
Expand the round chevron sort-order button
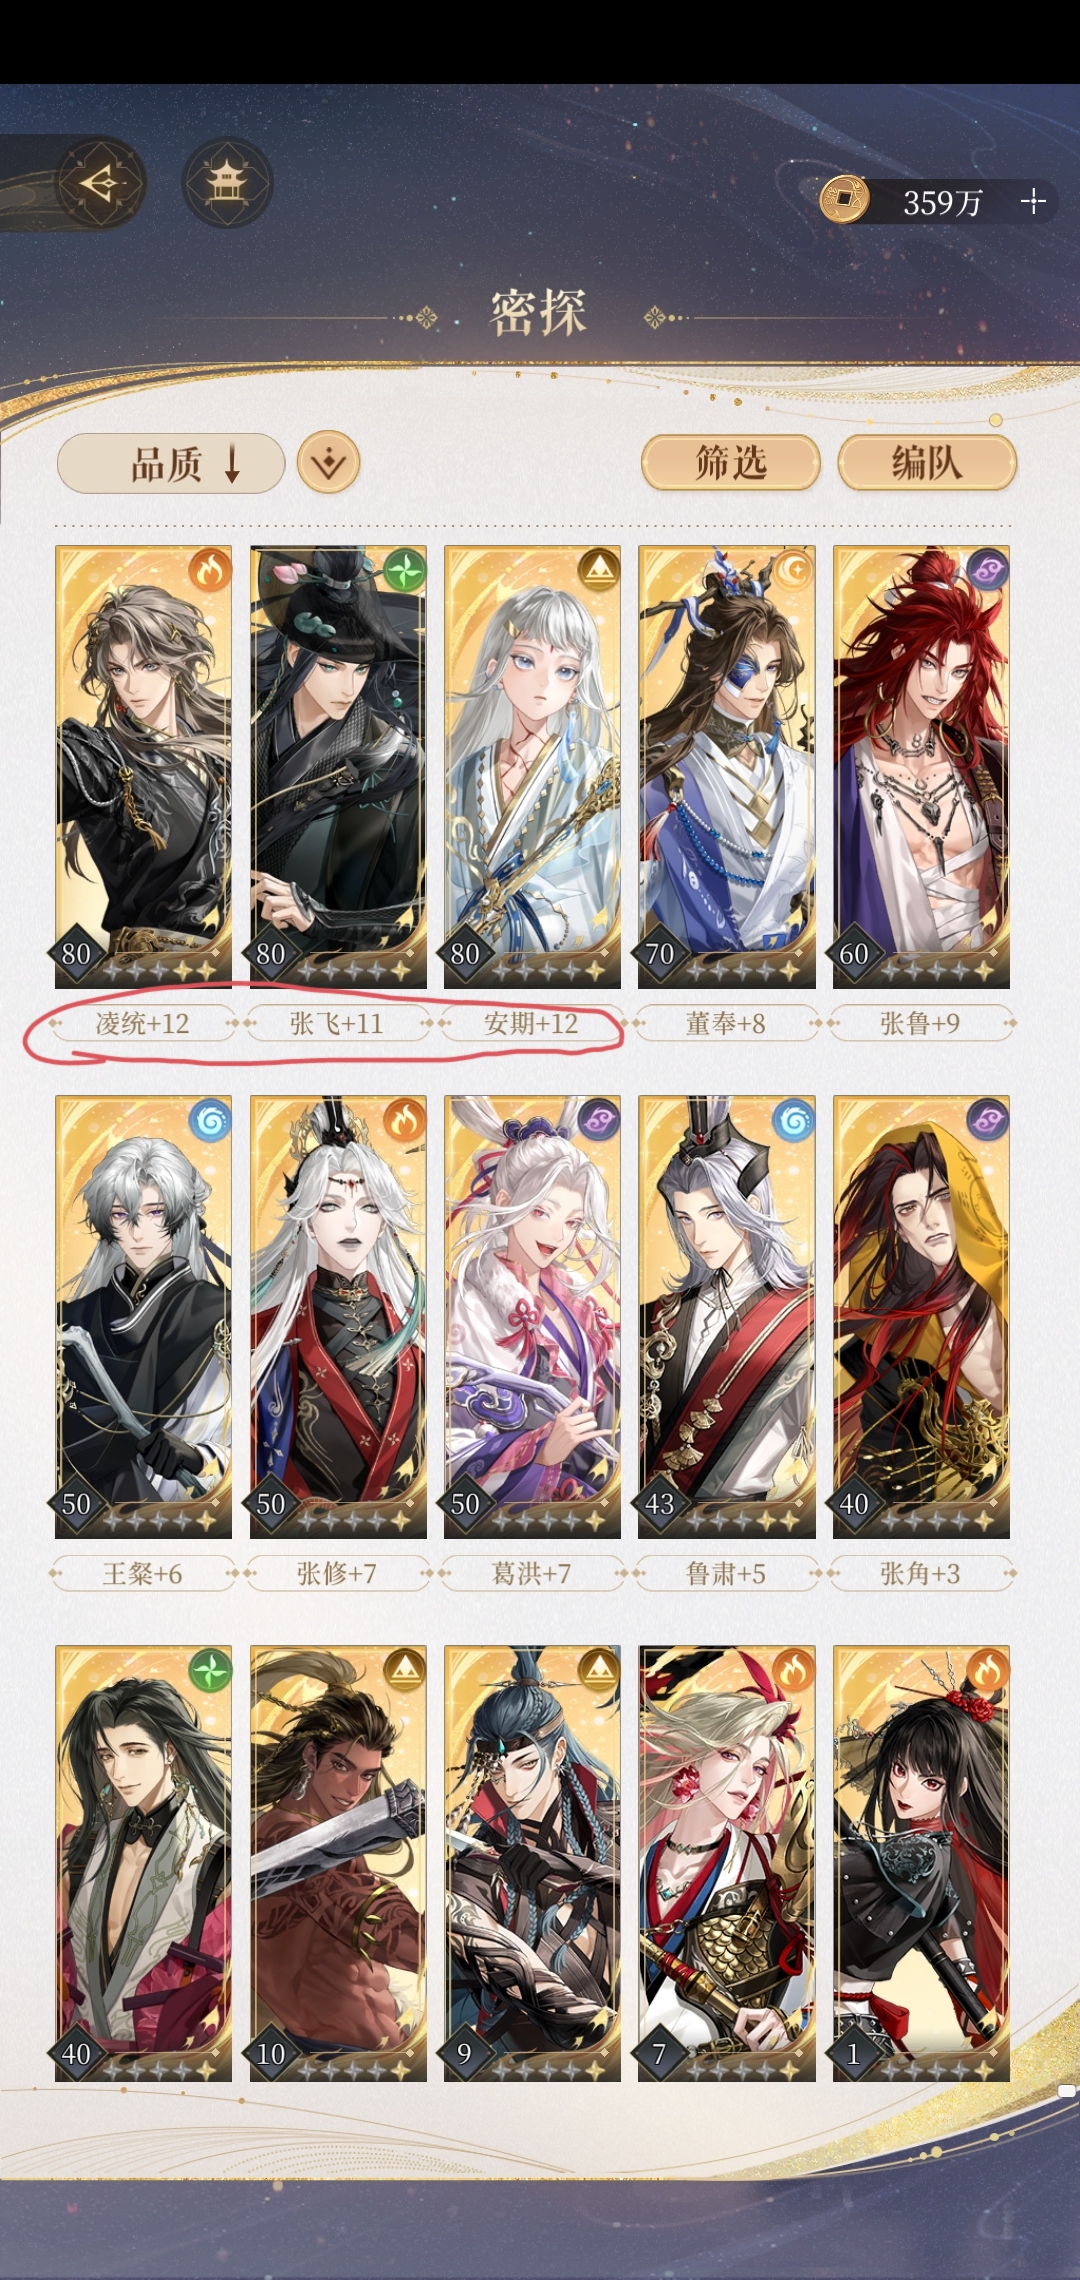tap(329, 463)
